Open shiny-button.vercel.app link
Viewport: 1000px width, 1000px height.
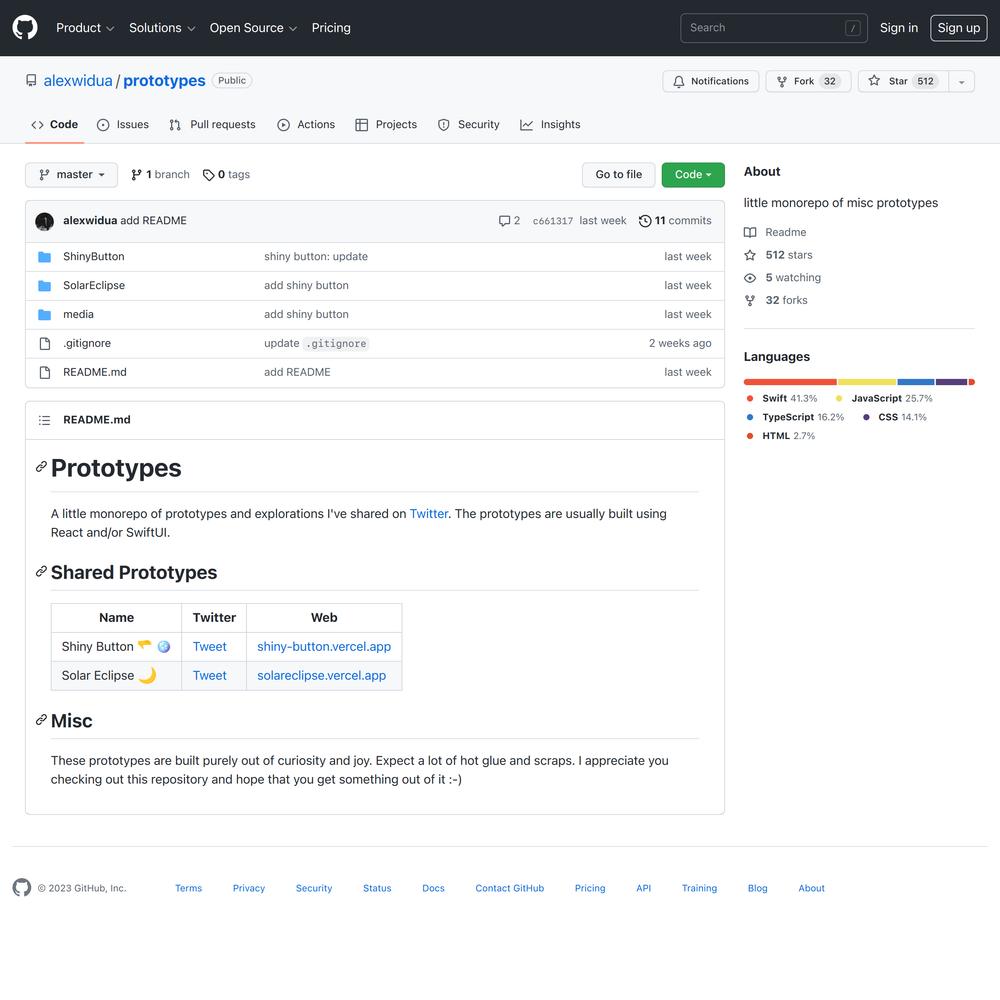[324, 647]
